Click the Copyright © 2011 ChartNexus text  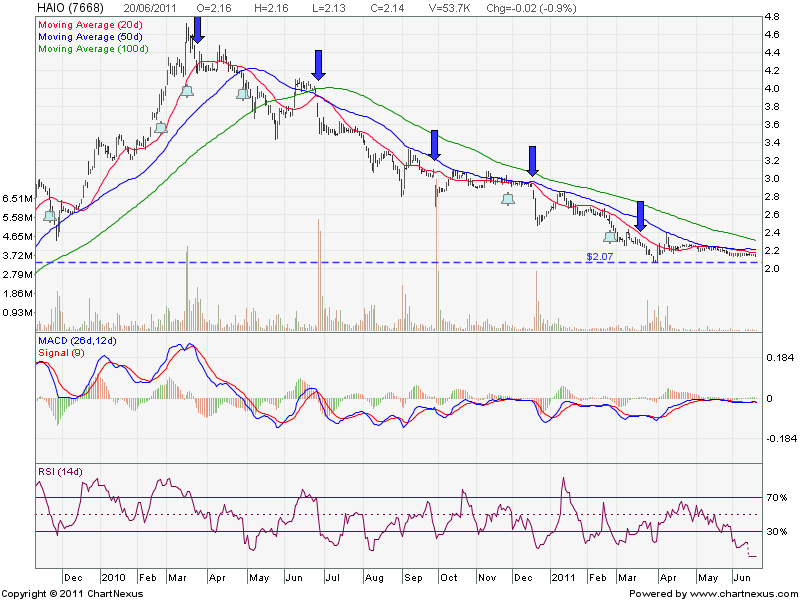pos(72,594)
